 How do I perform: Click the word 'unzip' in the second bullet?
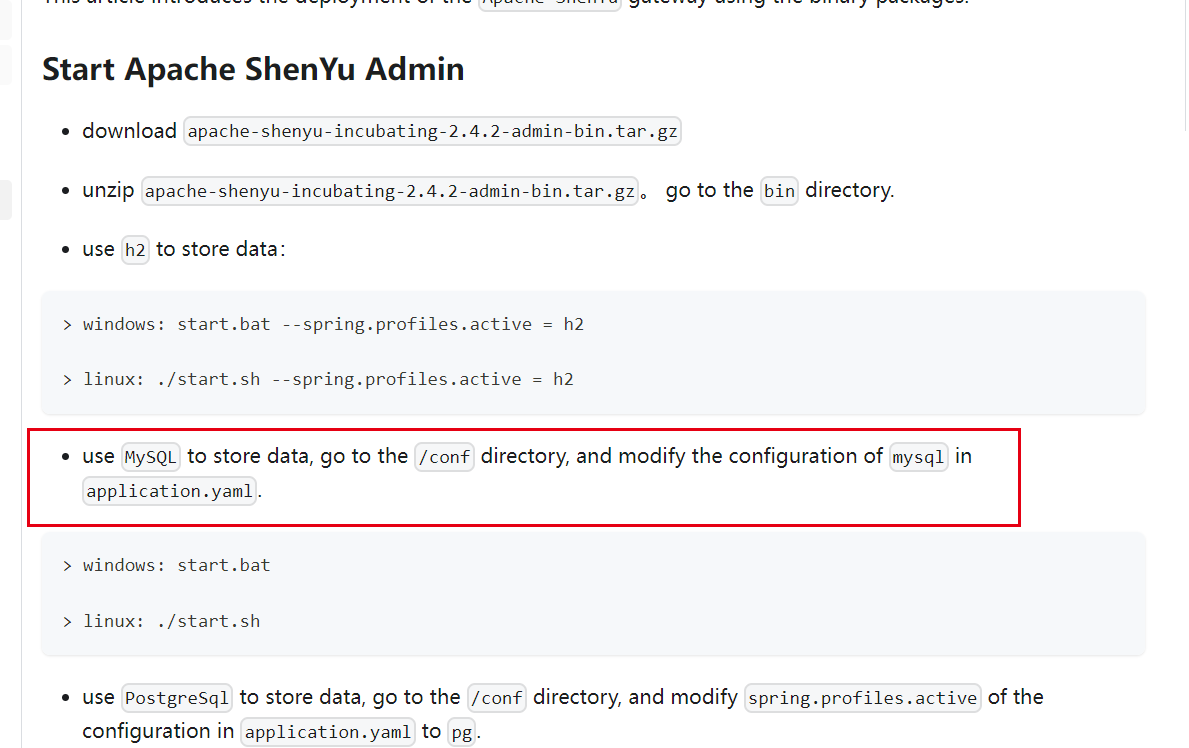tap(108, 190)
